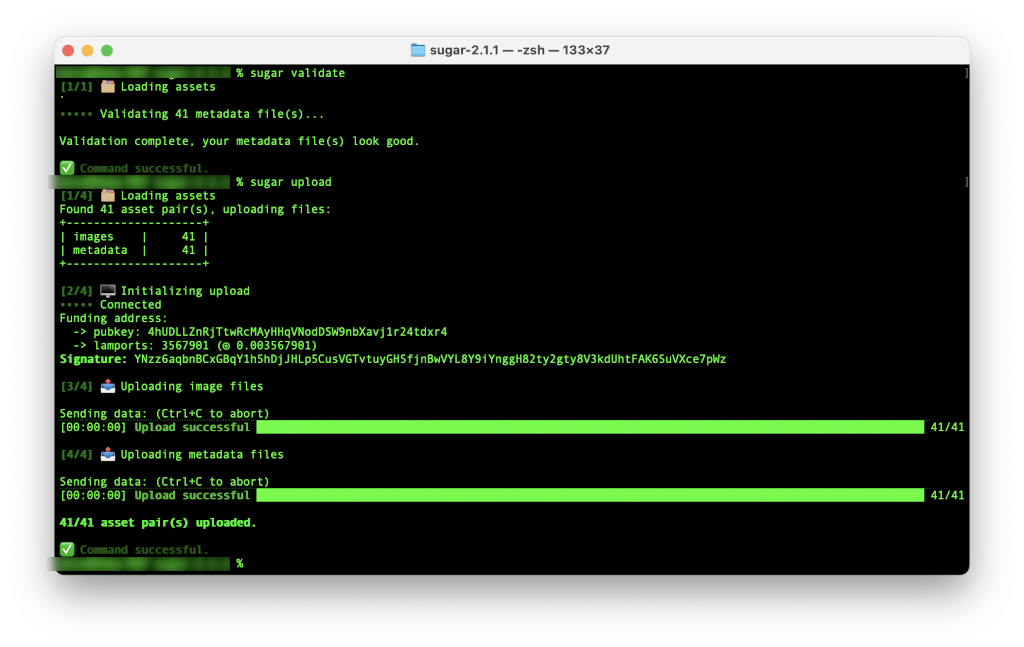Click the green checkmark after sugar validate output

(x=67, y=168)
